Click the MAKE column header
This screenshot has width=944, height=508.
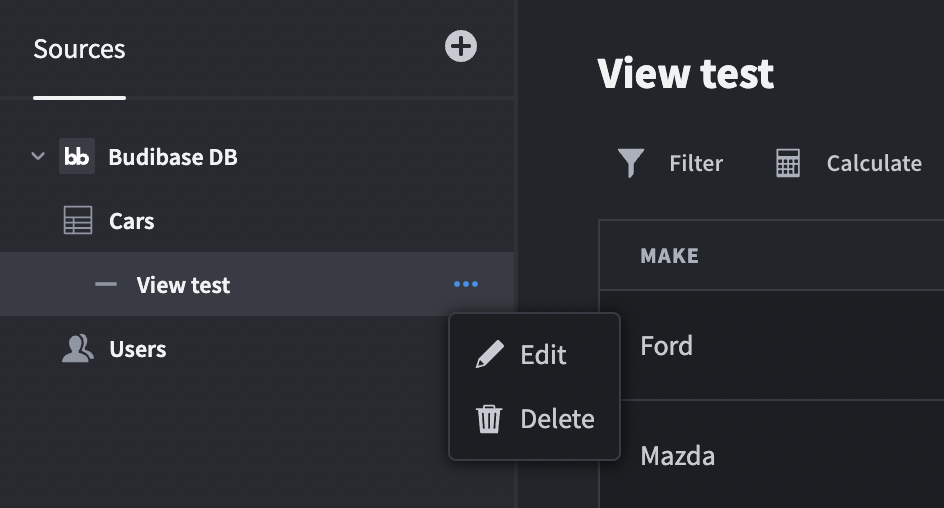point(669,256)
